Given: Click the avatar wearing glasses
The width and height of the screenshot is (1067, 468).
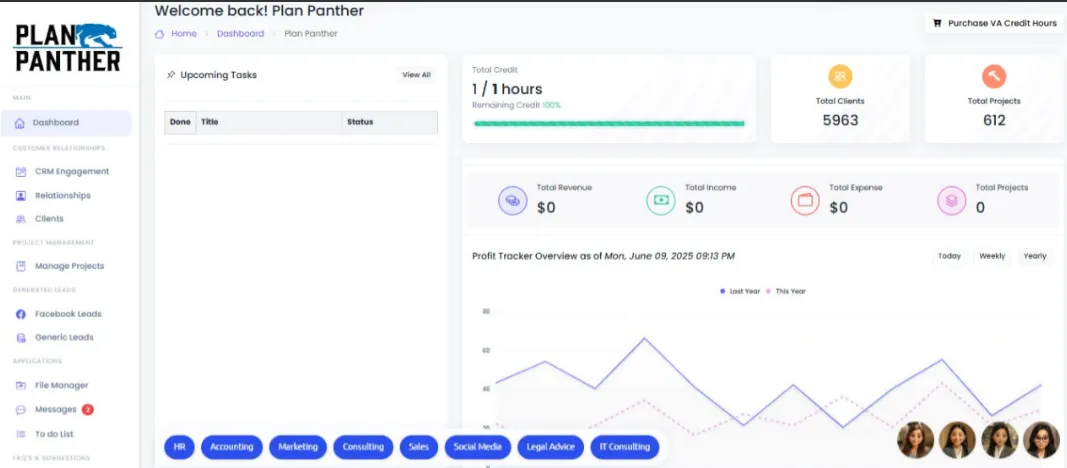Looking at the screenshot, I should tap(1041, 439).
